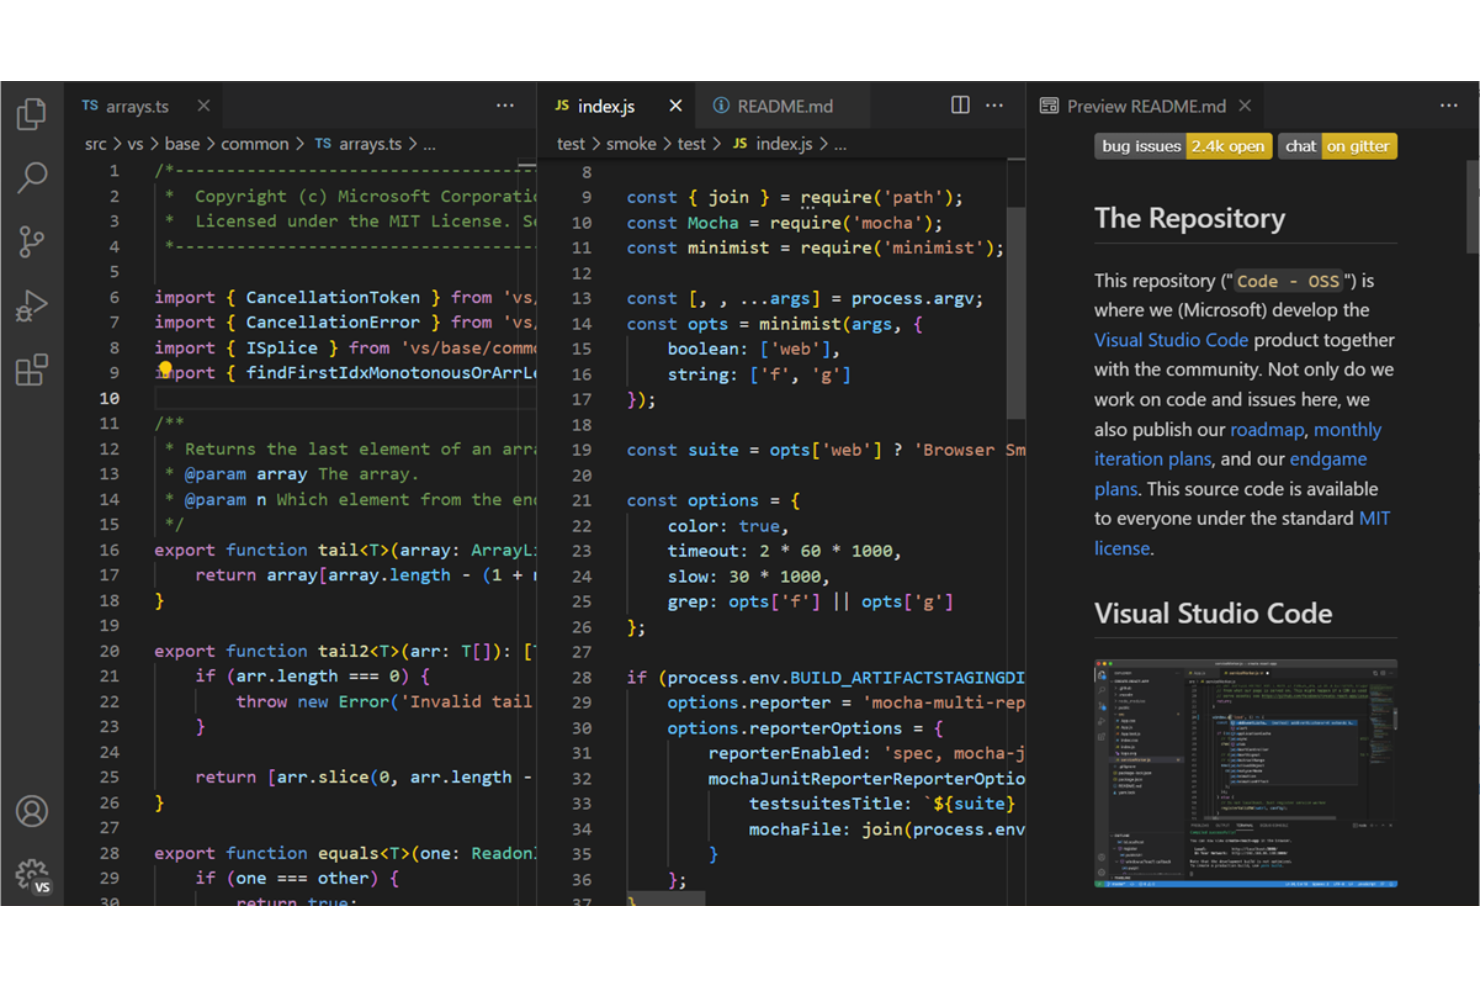Click the Accounts icon
The height and width of the screenshot is (987, 1480).
click(x=31, y=812)
